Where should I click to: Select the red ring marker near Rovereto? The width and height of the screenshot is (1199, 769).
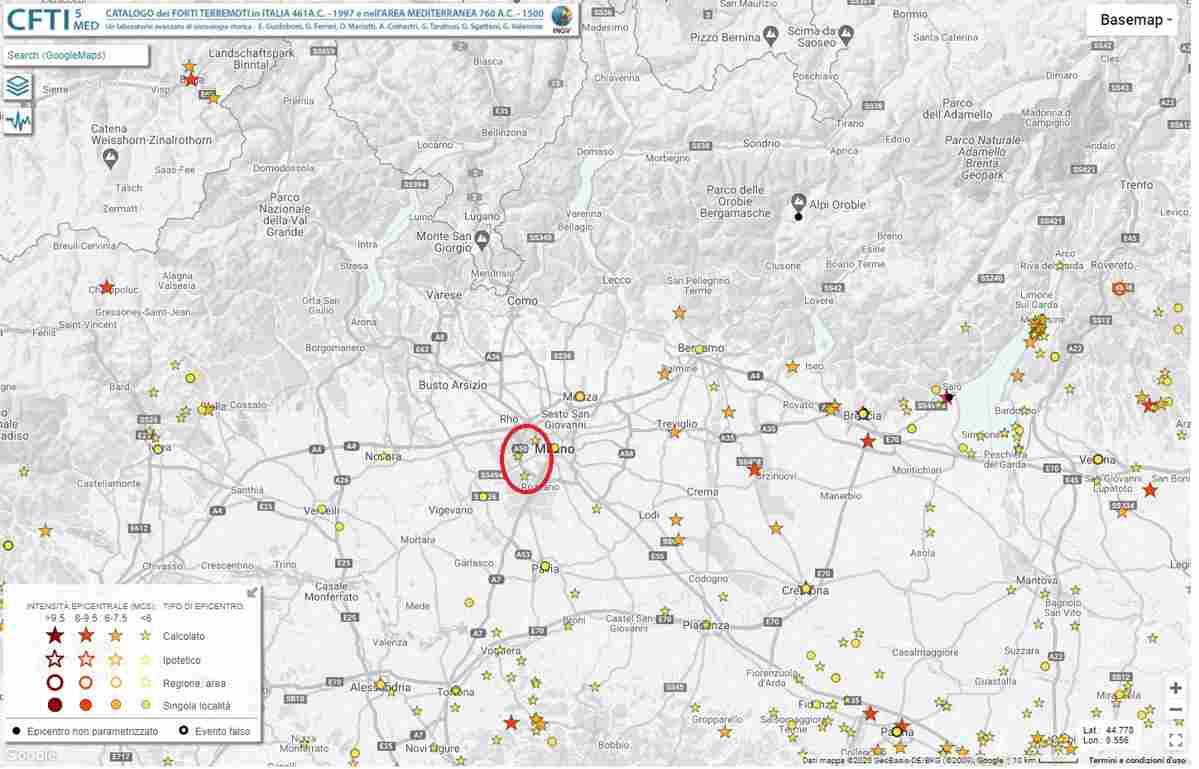click(1120, 288)
